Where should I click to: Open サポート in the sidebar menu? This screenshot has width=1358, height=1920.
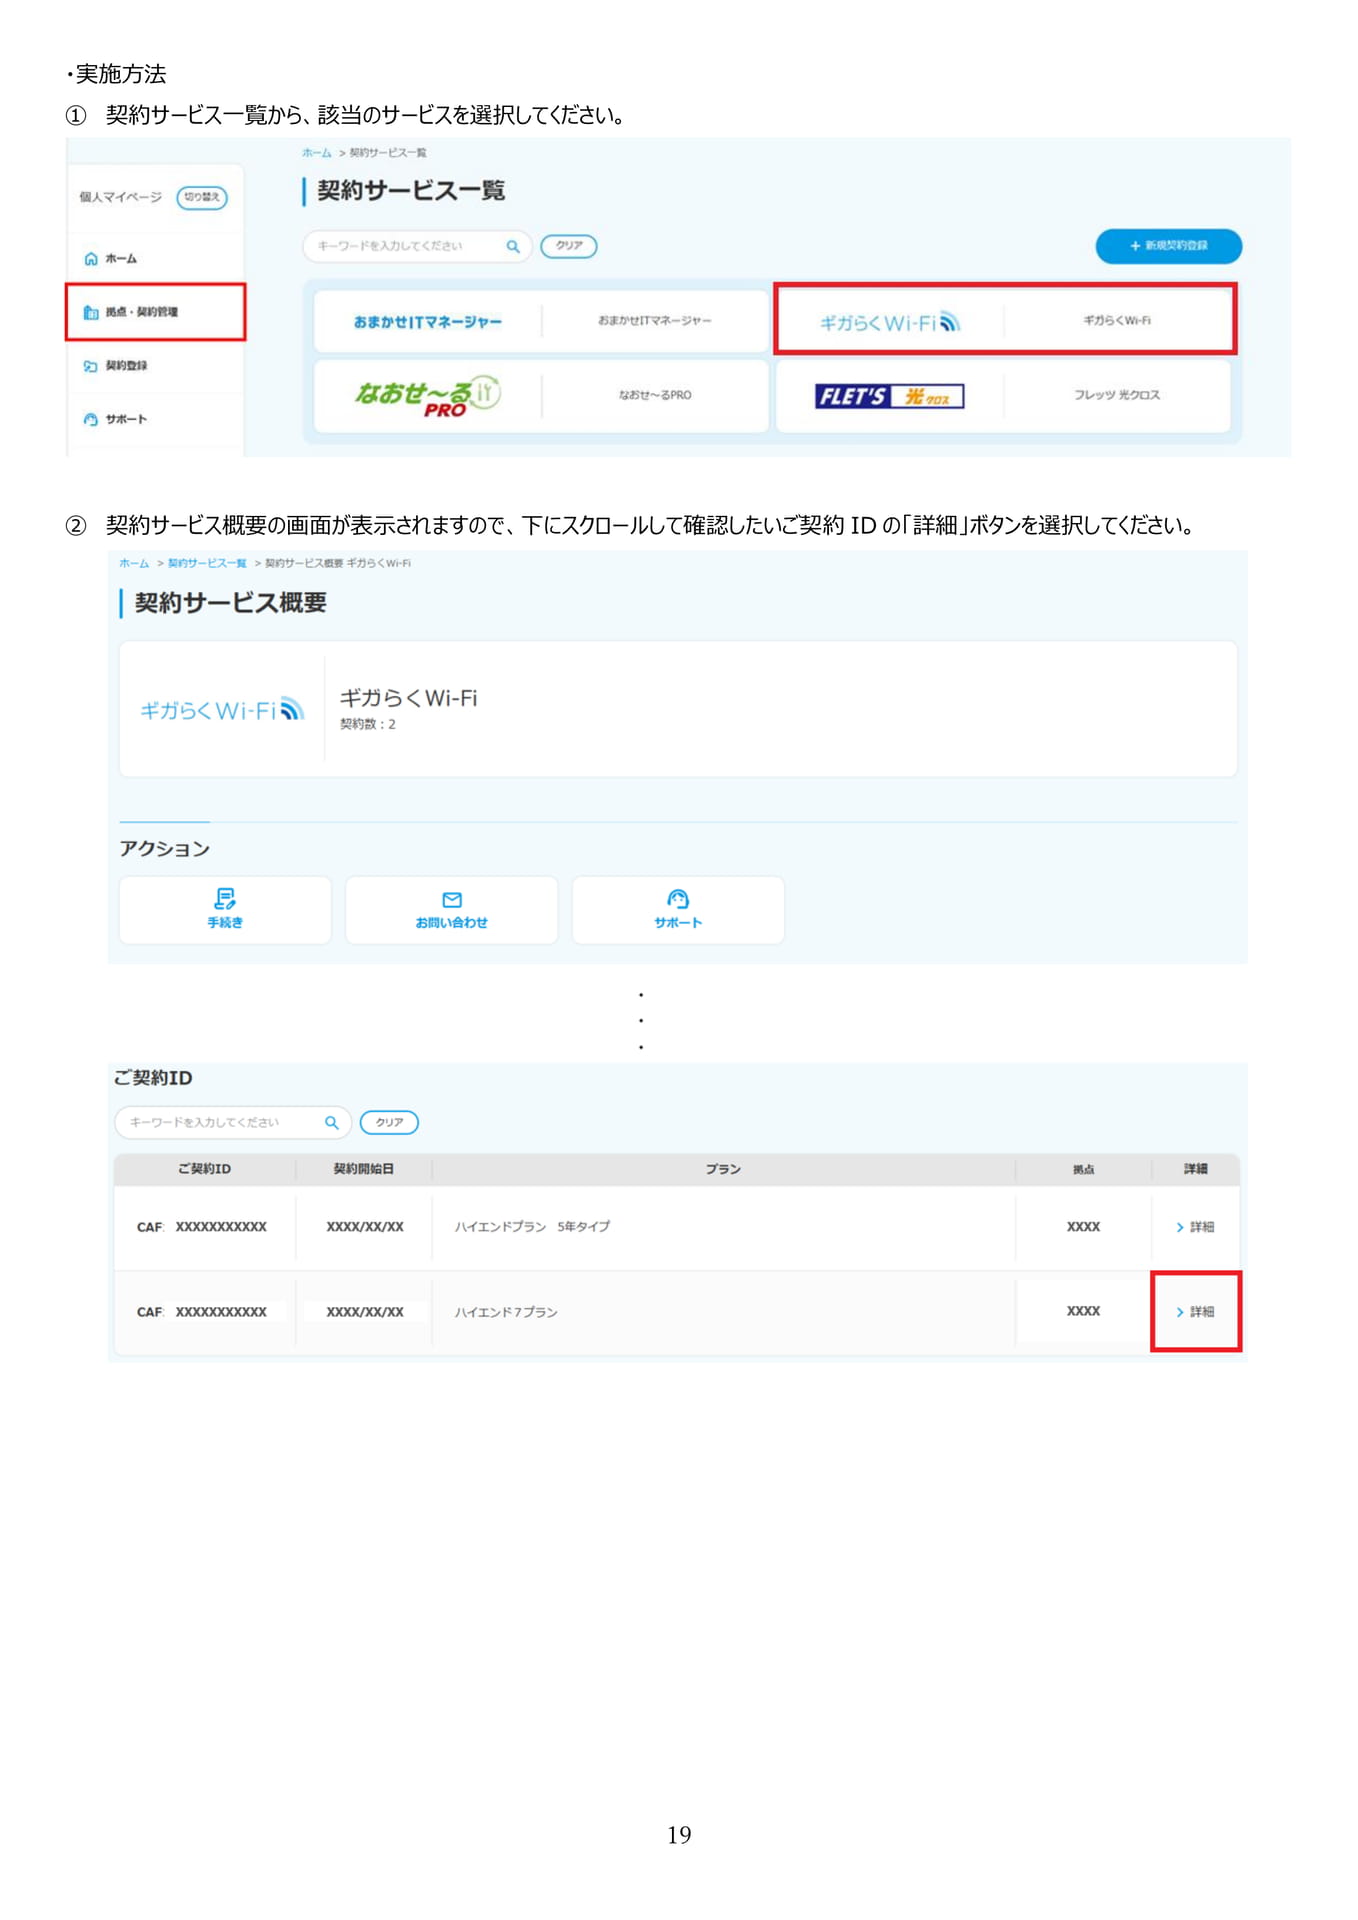pyautogui.click(x=126, y=419)
